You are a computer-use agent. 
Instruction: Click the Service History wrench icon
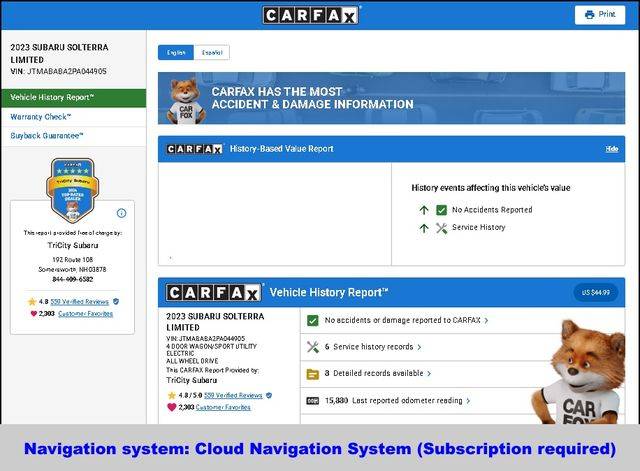coord(441,228)
